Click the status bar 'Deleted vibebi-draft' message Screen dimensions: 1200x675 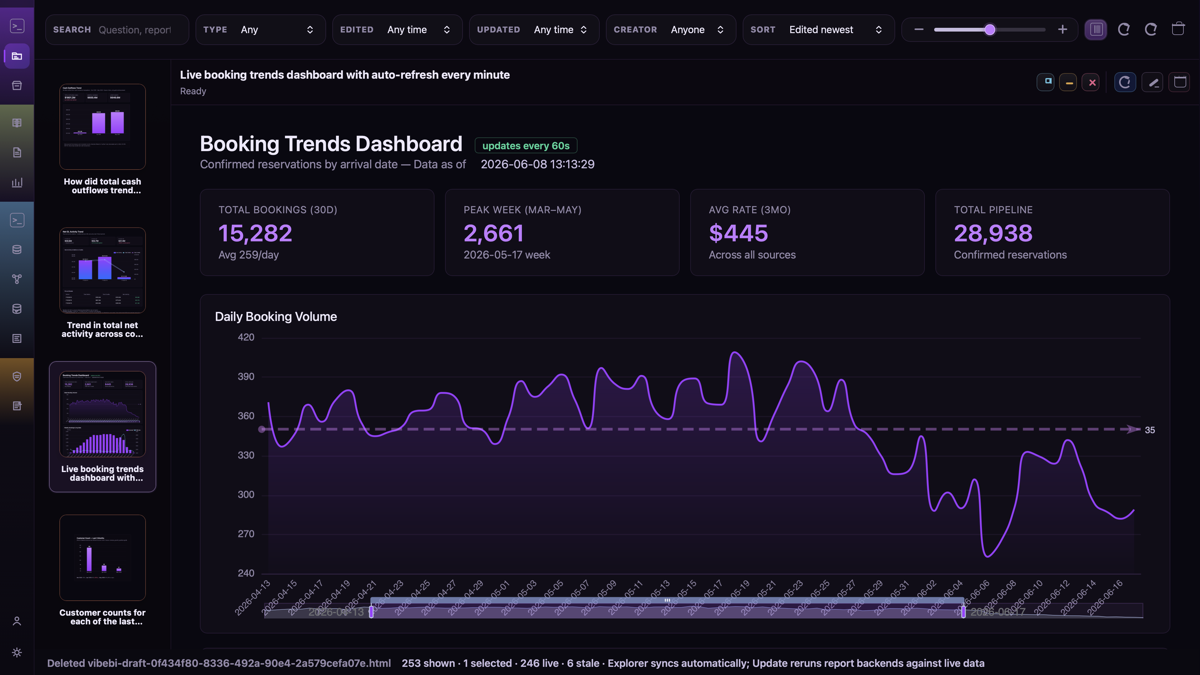click(x=219, y=663)
